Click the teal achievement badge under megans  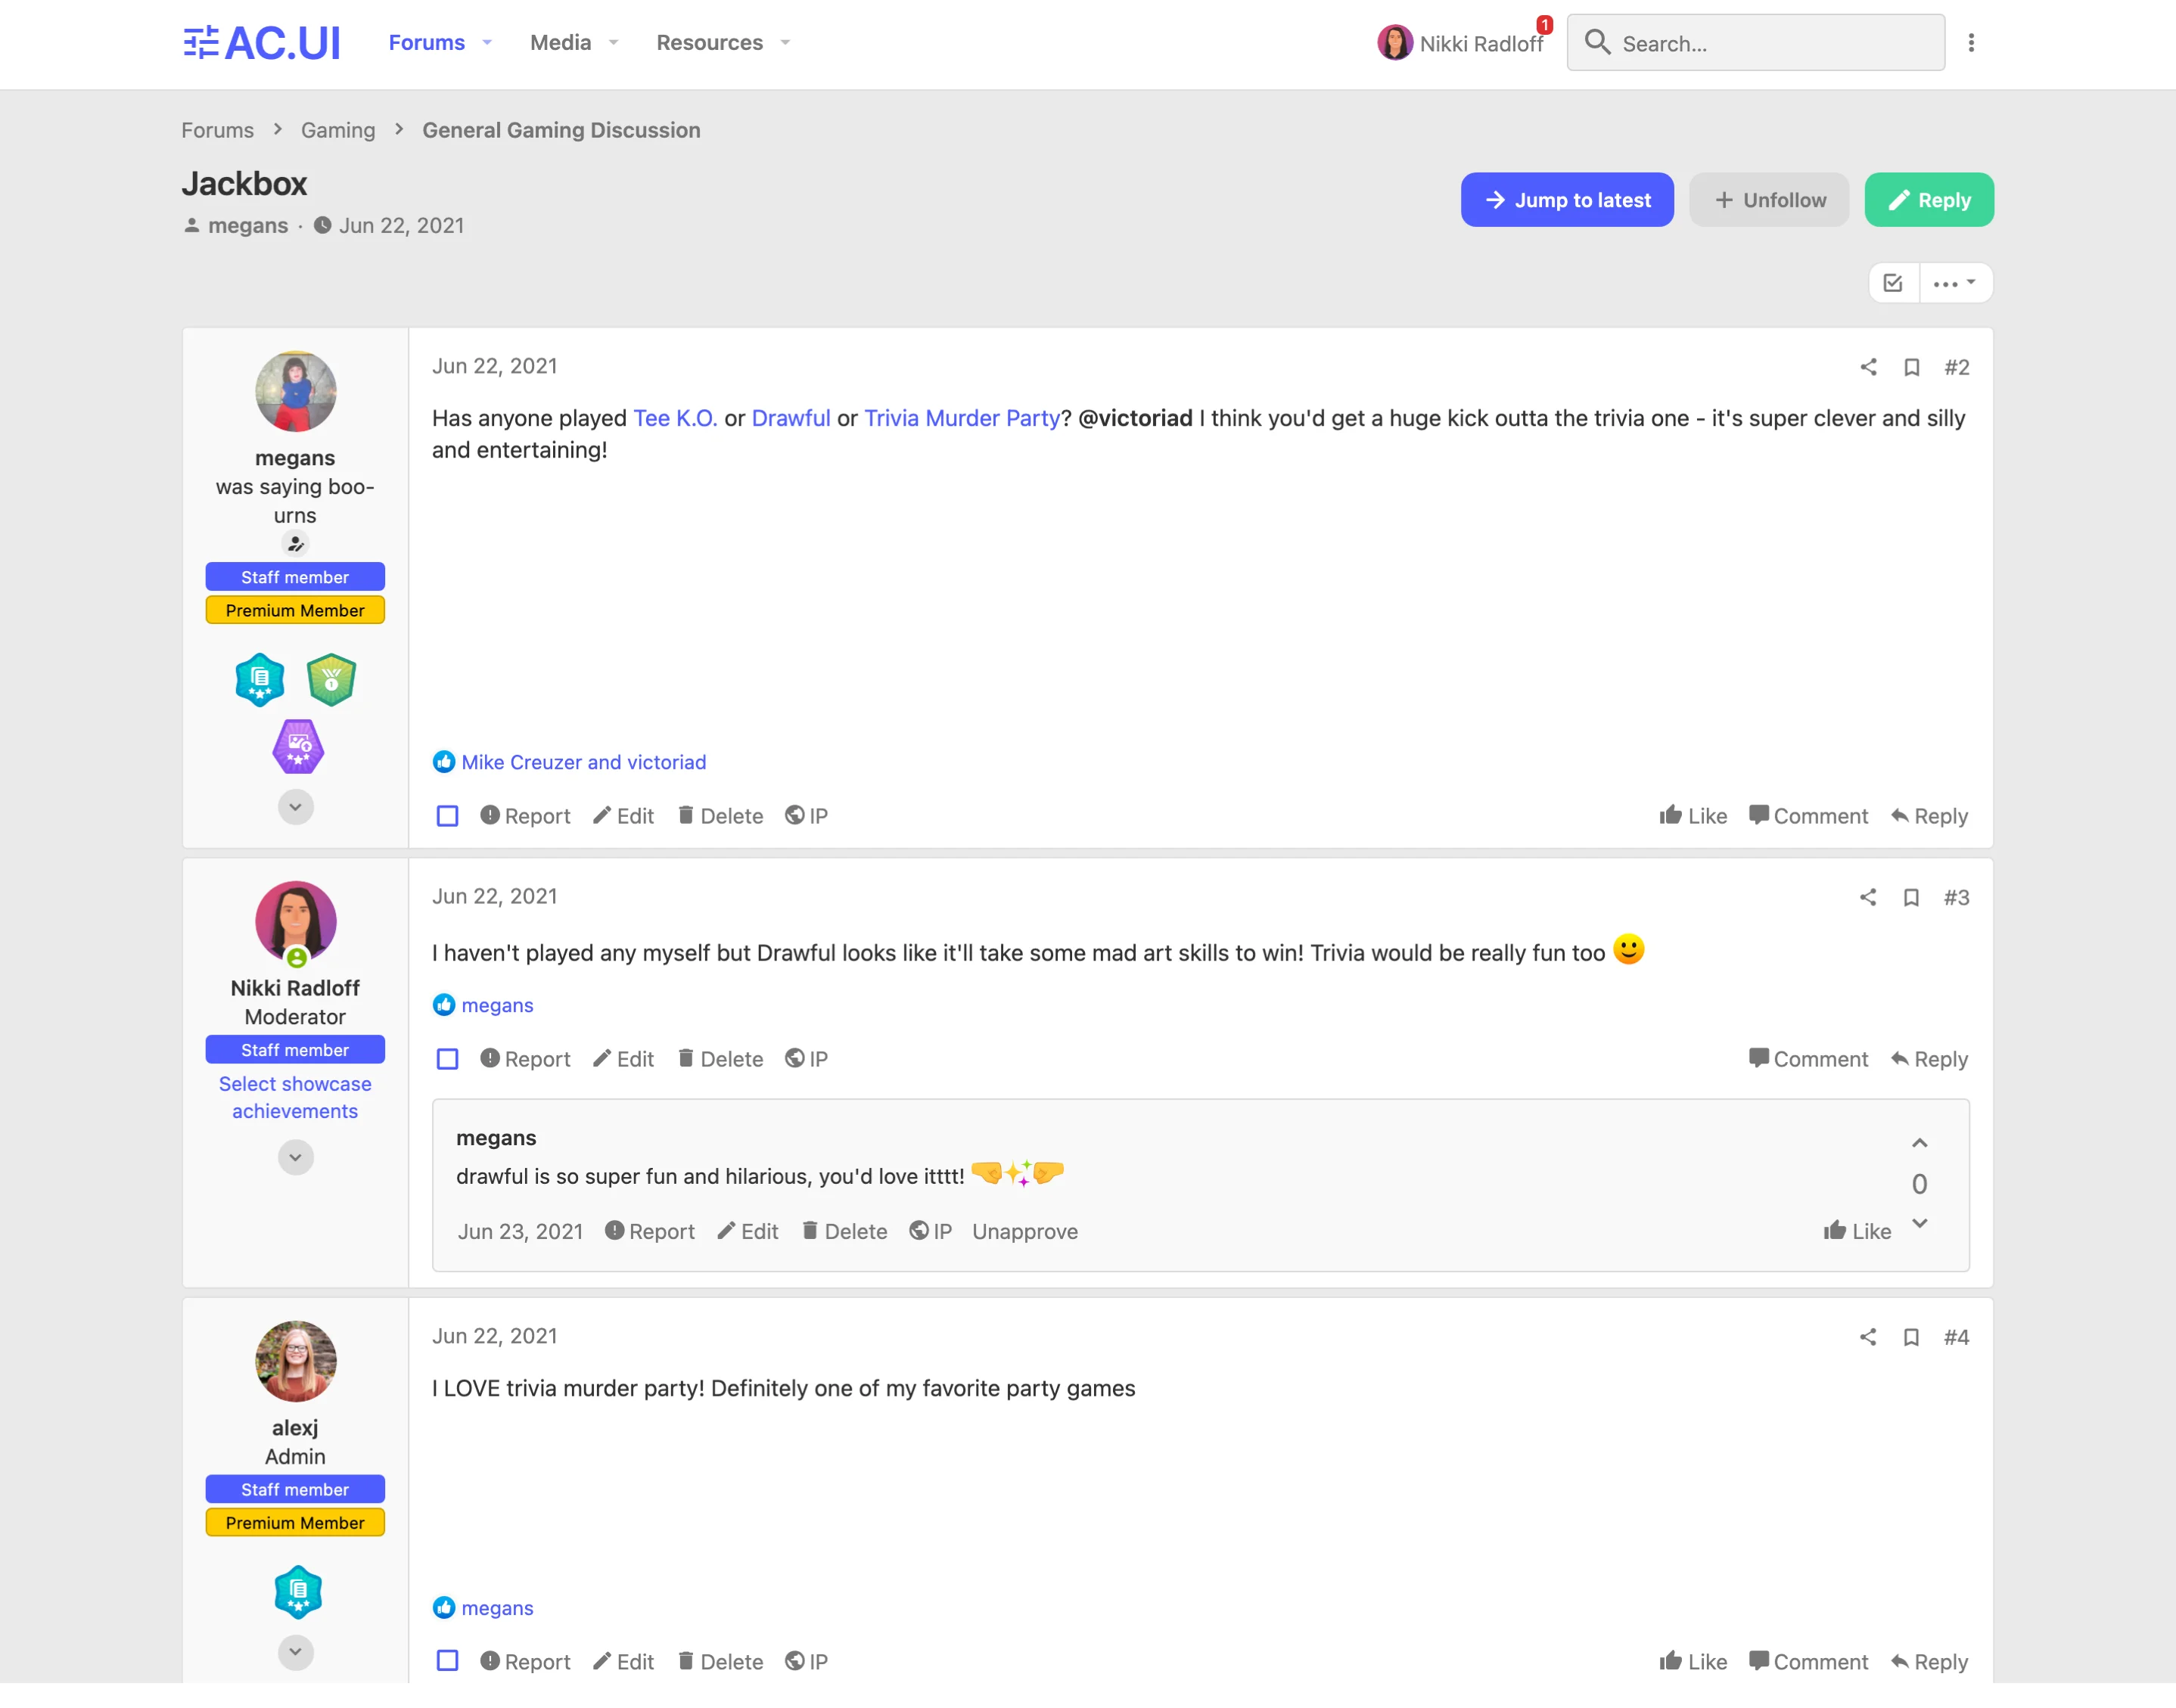coord(260,680)
